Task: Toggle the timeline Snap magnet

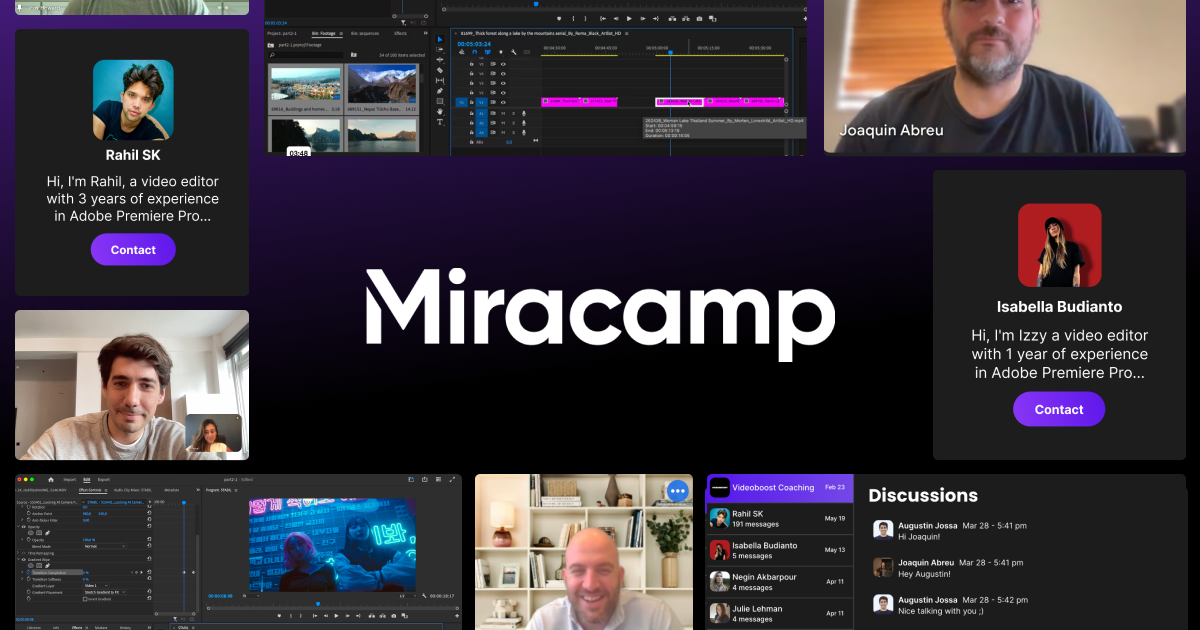Action: click(x=474, y=52)
